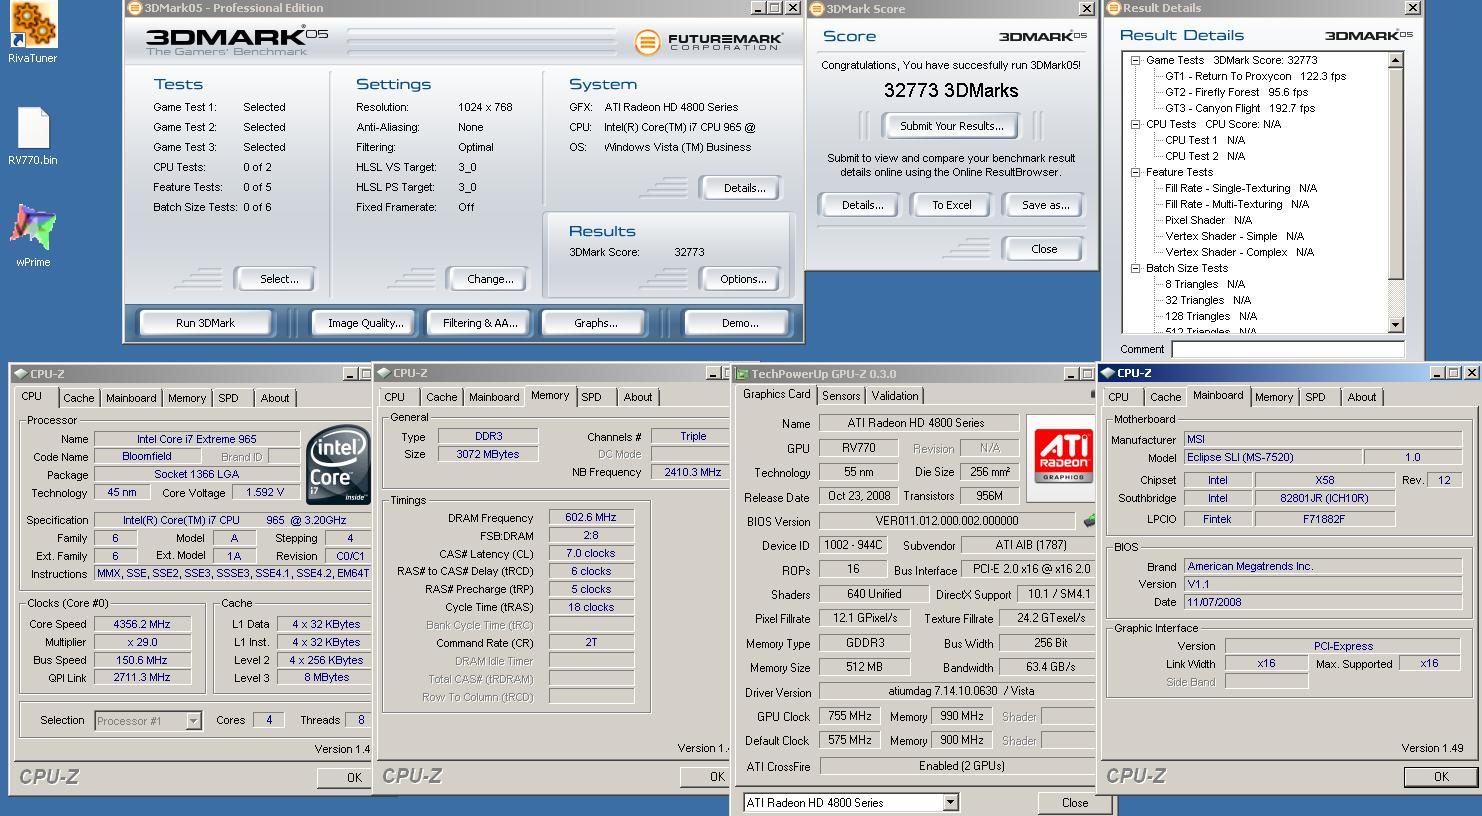Open CPU tab in Mainboard CPU-Z window
Screen dimensions: 1482x816
(x=1119, y=397)
